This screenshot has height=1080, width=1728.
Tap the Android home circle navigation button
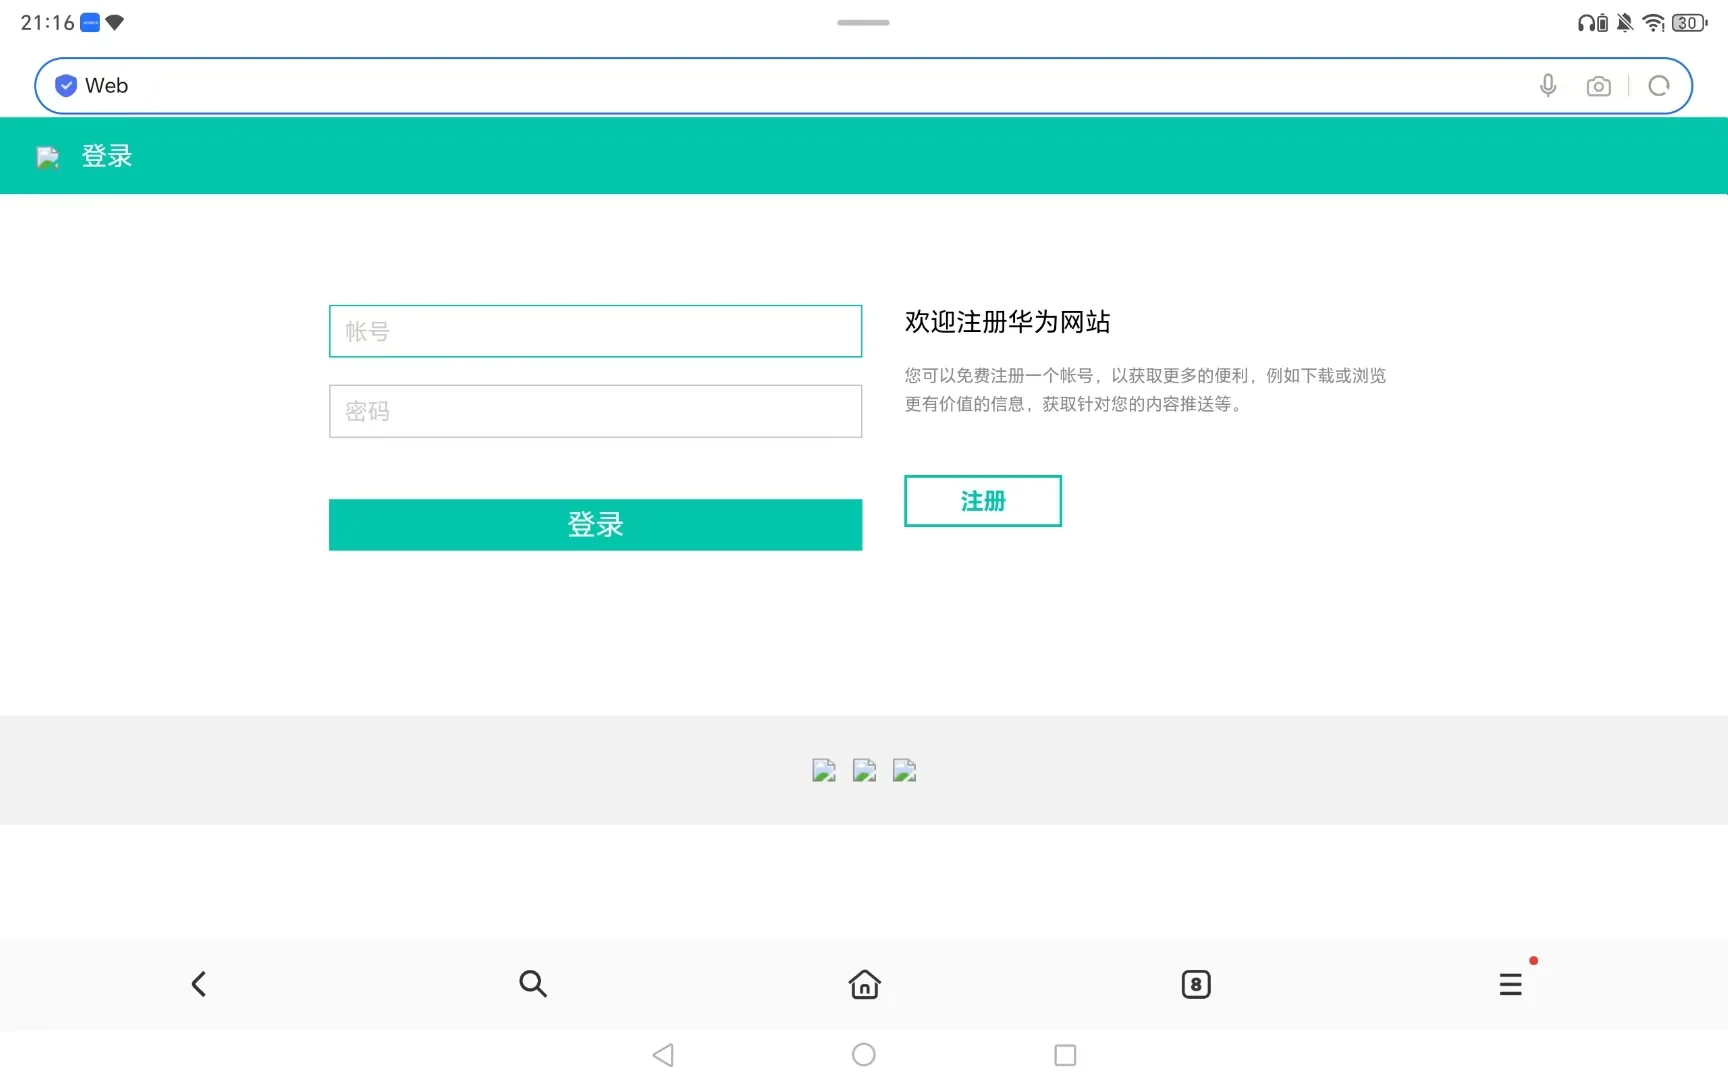pyautogui.click(x=864, y=1055)
